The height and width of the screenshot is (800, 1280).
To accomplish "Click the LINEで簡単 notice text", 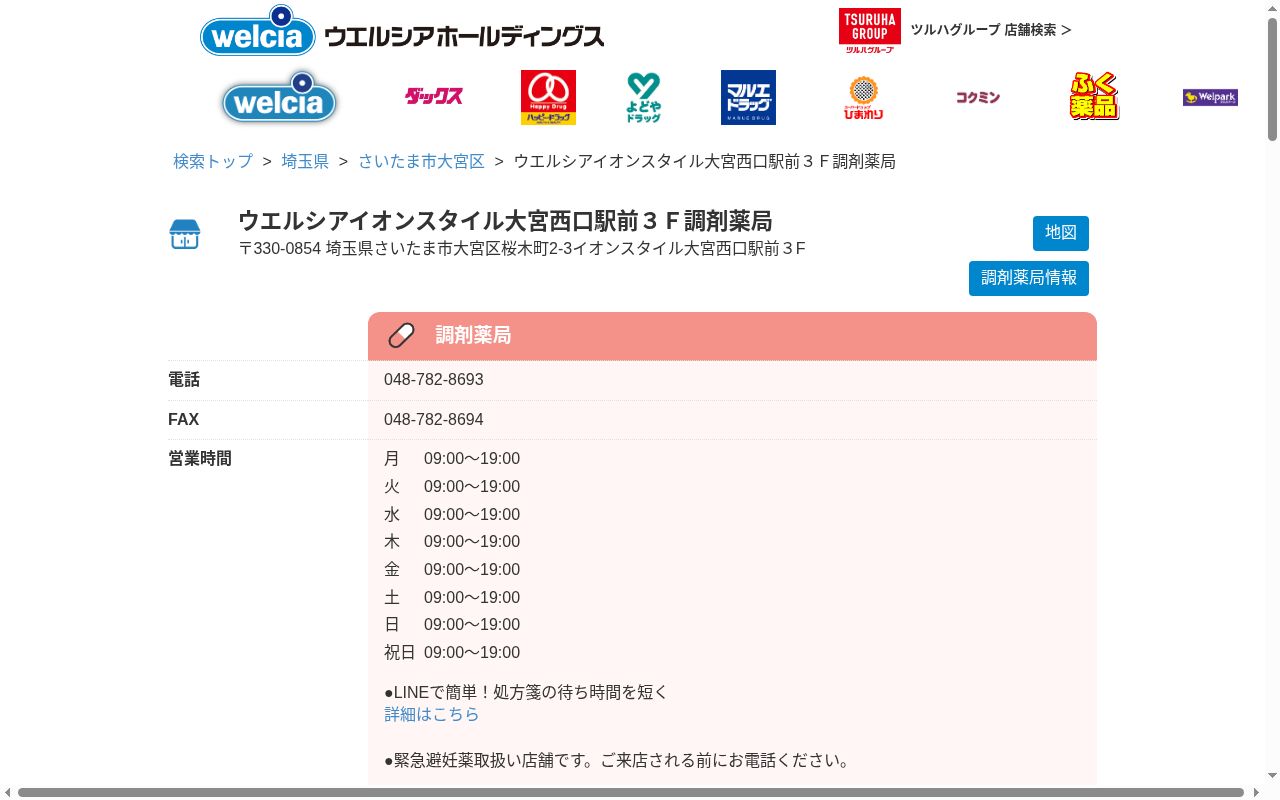I will point(526,692).
